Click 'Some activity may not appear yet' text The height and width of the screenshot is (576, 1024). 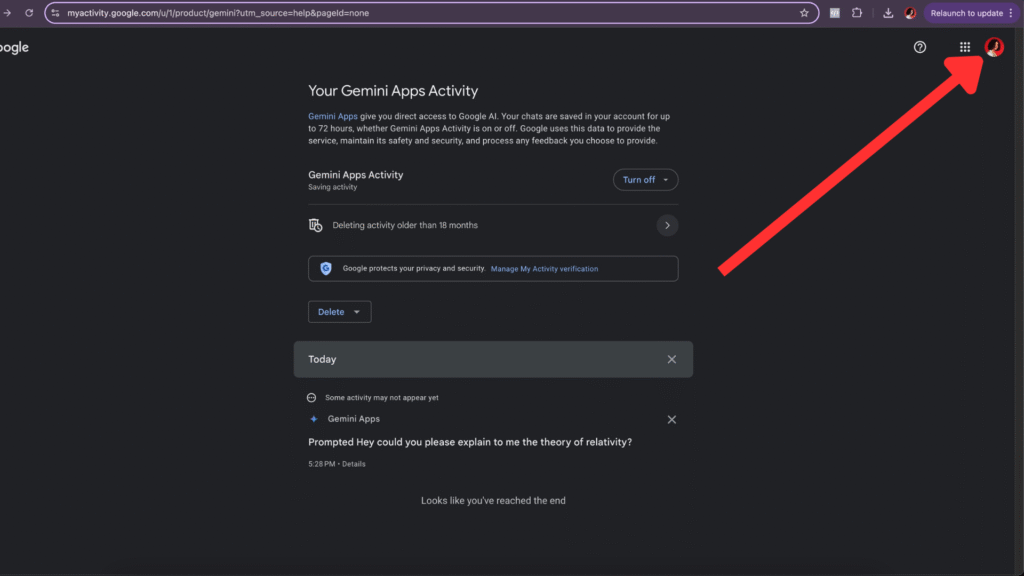pyautogui.click(x=381, y=398)
